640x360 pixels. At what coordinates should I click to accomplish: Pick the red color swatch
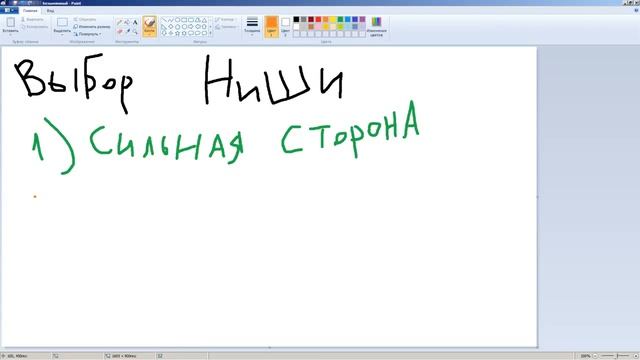coord(318,19)
